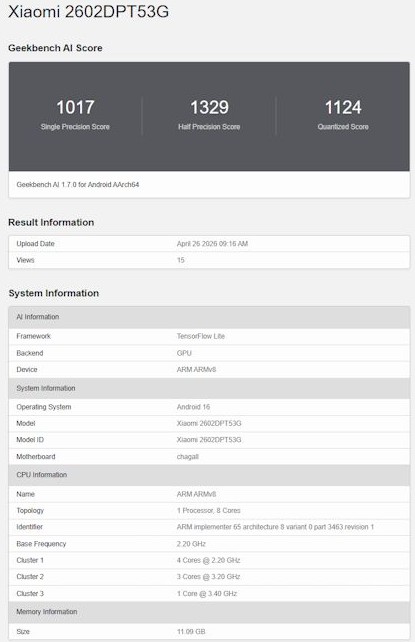Image resolution: width=415 pixels, height=642 pixels.
Task: Click the Cluster 1 label
Action: (x=30, y=560)
